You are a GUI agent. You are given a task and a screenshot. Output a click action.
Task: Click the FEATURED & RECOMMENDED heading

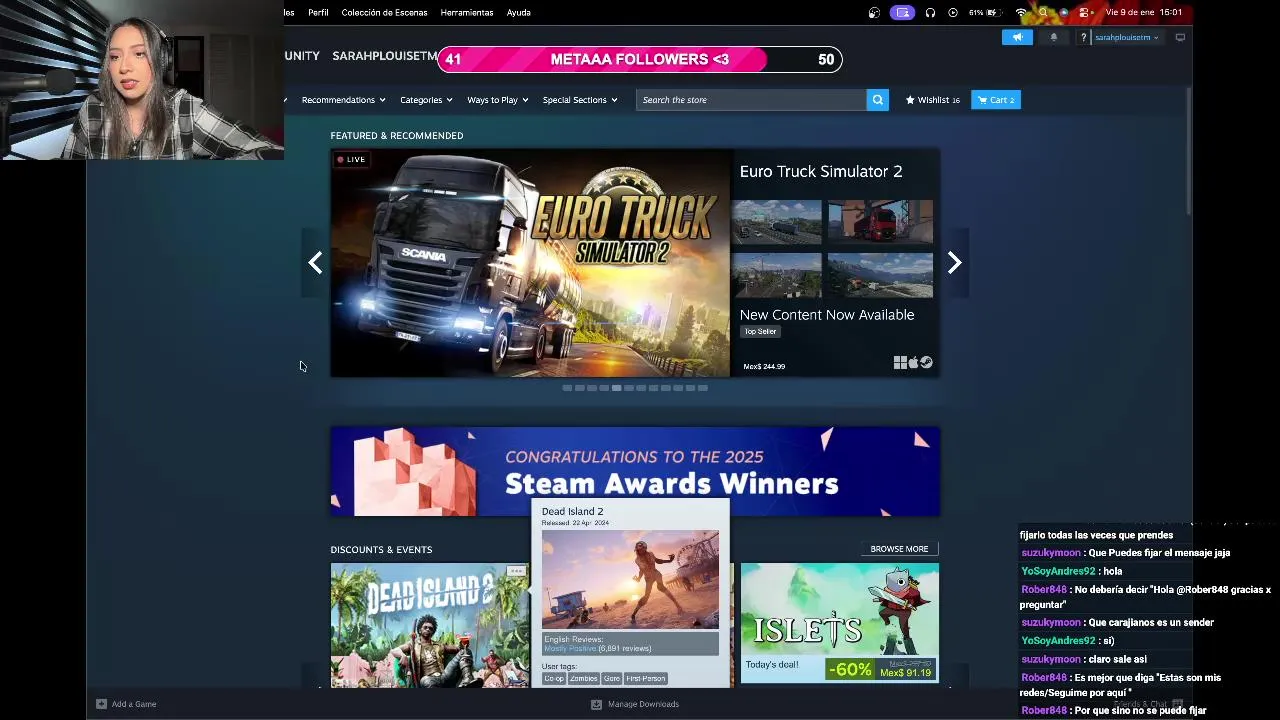397,136
